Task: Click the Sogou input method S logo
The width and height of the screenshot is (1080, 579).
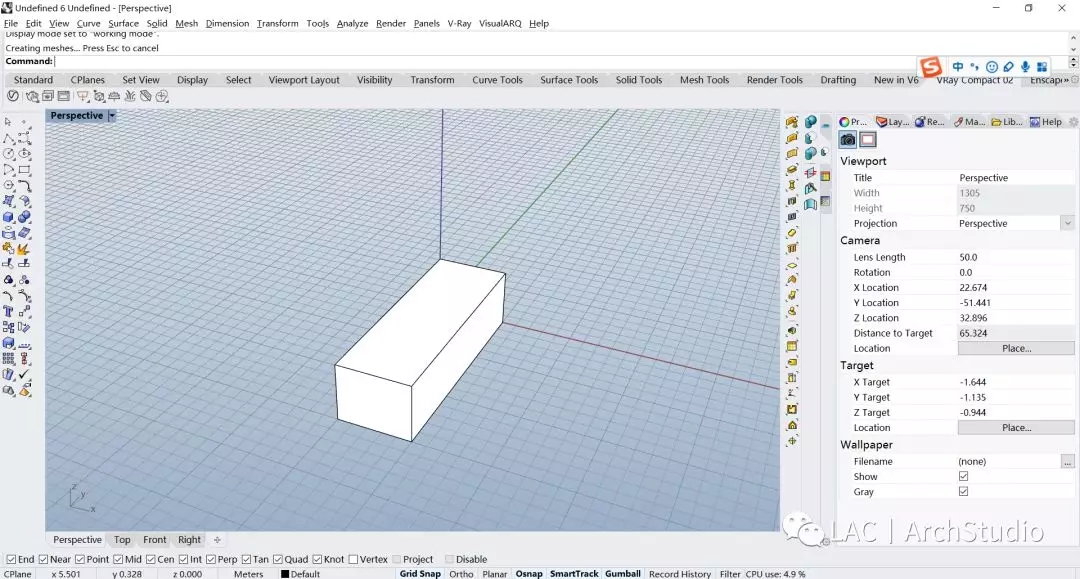Action: click(x=931, y=67)
